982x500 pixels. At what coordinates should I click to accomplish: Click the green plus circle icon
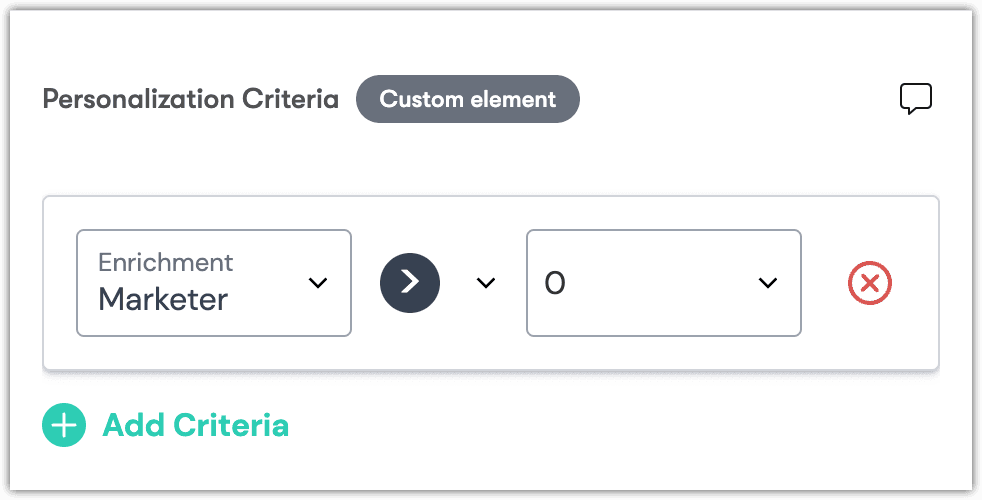pos(64,425)
